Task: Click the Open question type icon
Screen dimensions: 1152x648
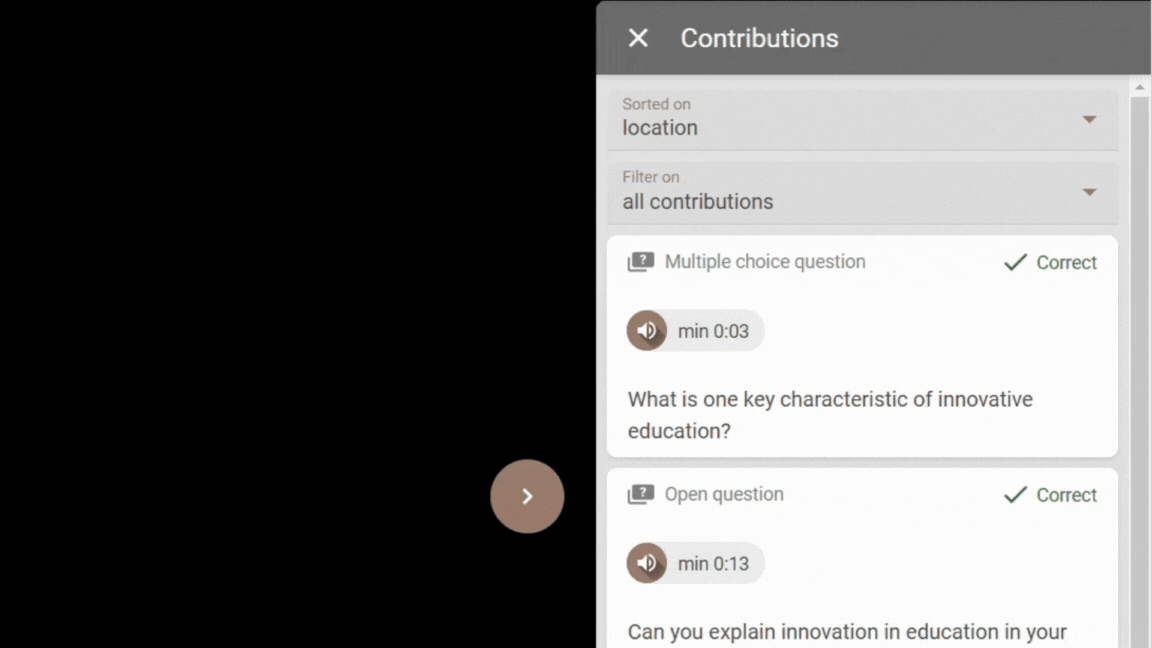Action: [x=641, y=494]
